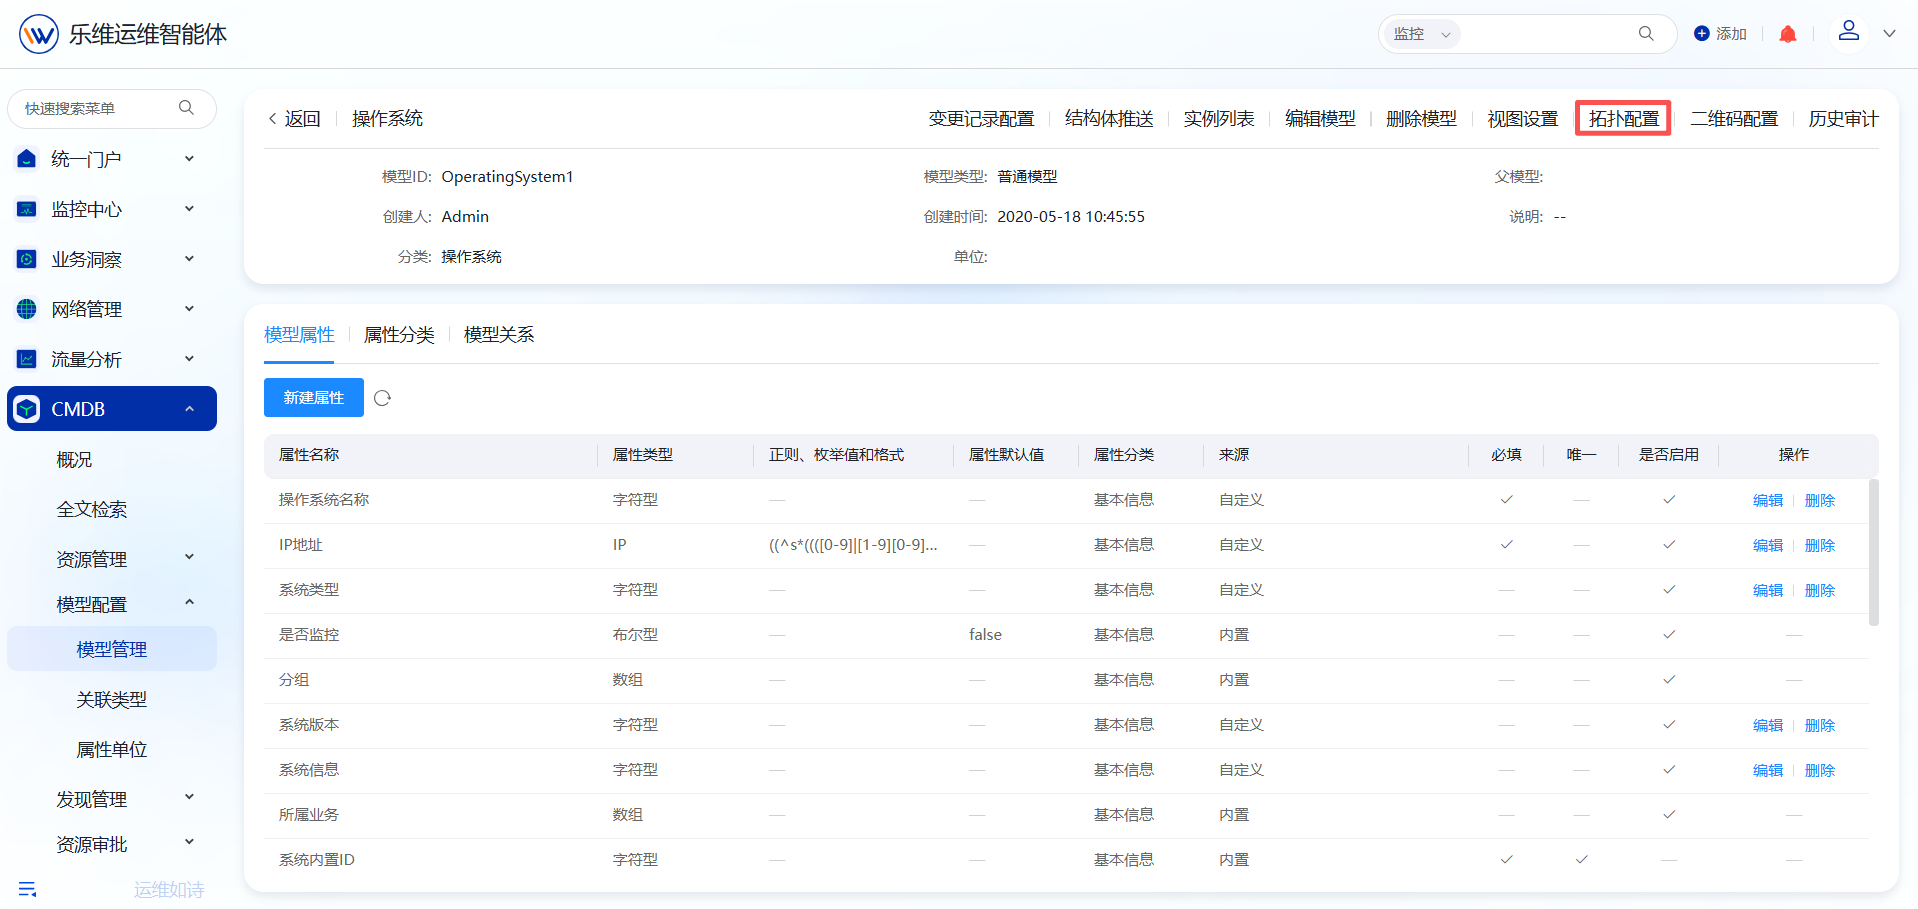This screenshot has width=1918, height=909.
Task: Click the back arrow next to 返回
Action: pos(272,119)
